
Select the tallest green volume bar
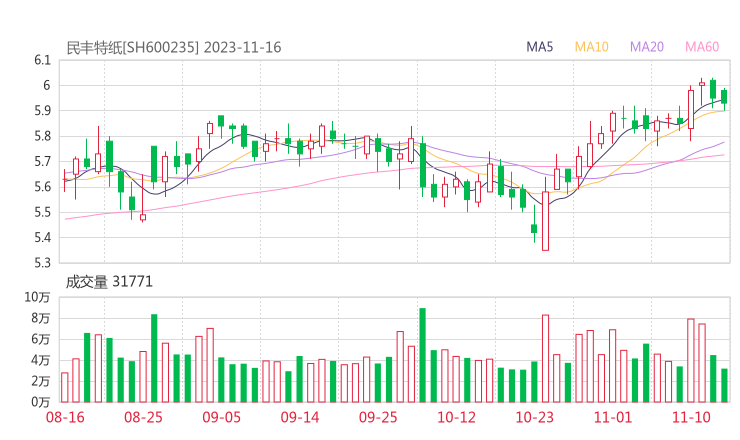point(422,355)
